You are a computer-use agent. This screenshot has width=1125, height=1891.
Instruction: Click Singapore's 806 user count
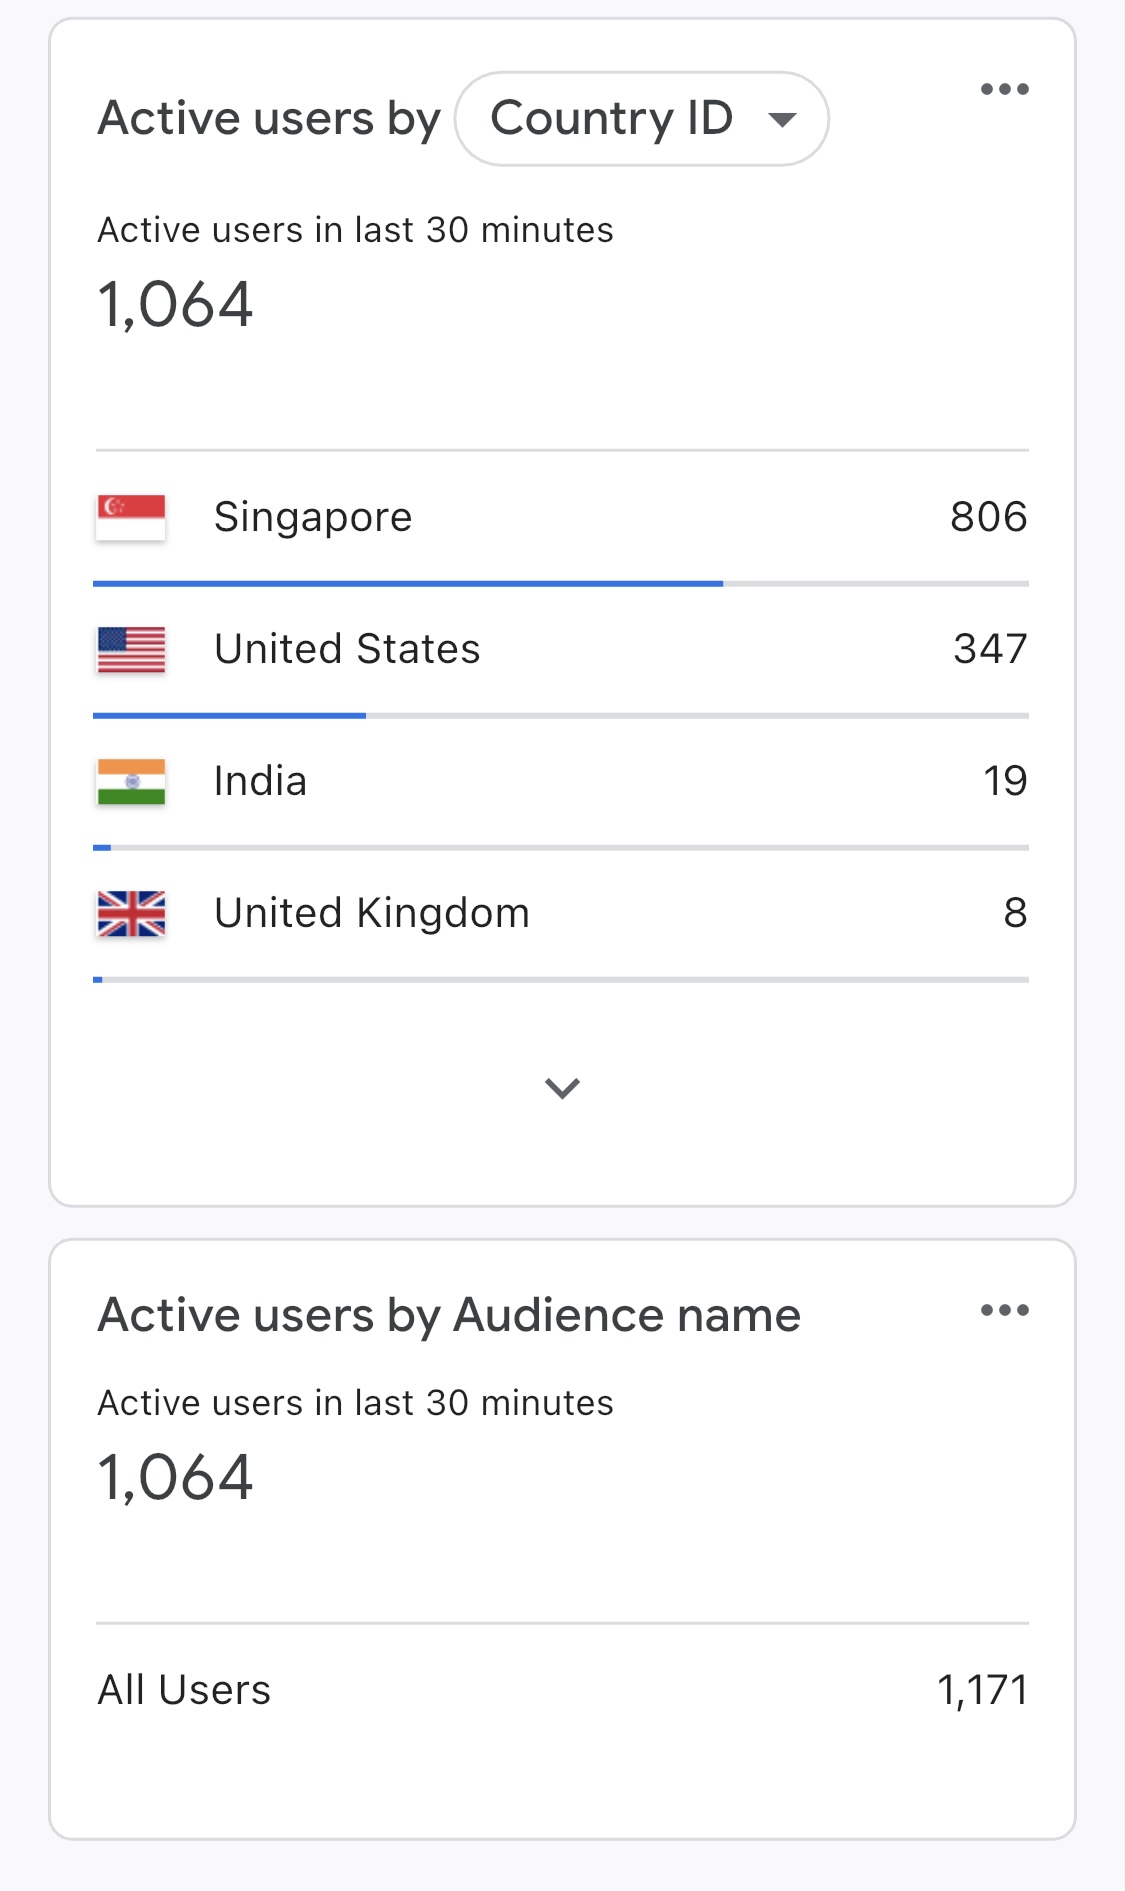(988, 517)
